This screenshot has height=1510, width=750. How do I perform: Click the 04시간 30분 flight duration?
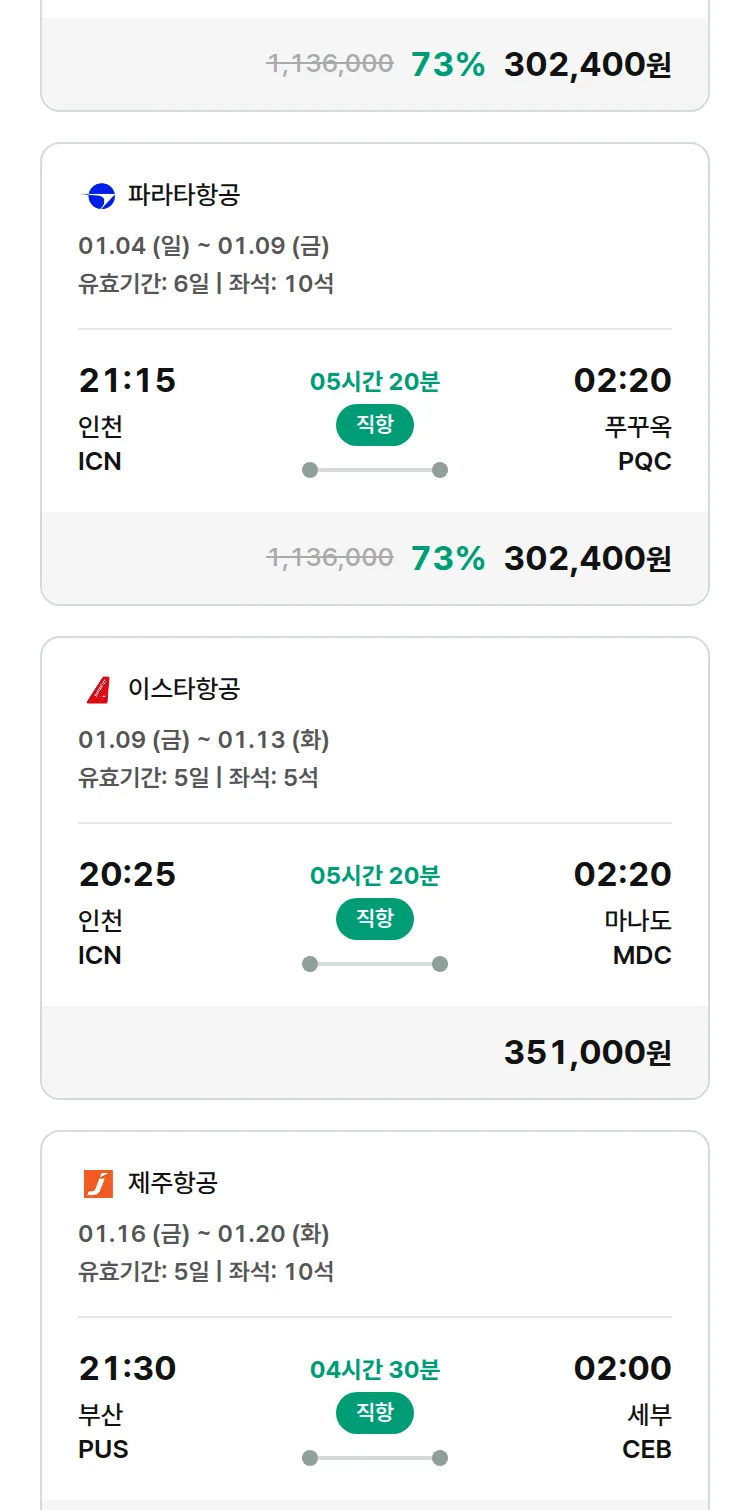tap(375, 1370)
